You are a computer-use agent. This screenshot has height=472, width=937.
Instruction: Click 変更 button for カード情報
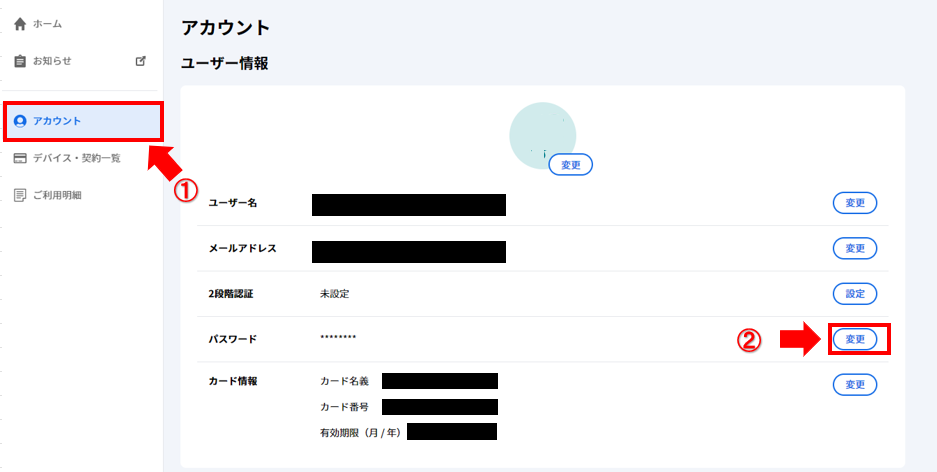(855, 385)
